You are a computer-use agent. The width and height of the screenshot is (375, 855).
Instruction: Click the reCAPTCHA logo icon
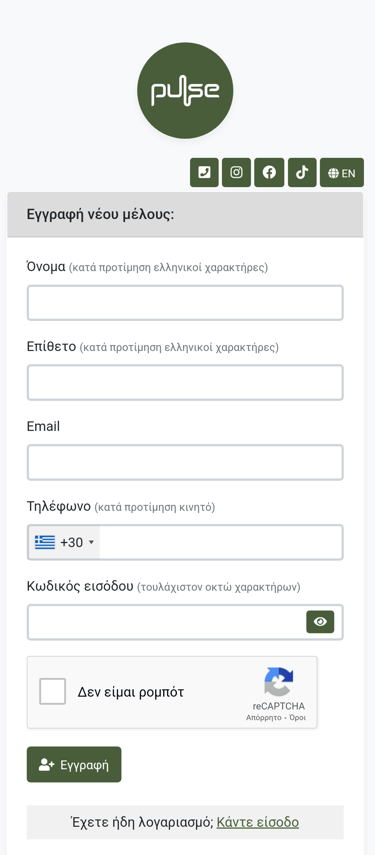point(279,682)
